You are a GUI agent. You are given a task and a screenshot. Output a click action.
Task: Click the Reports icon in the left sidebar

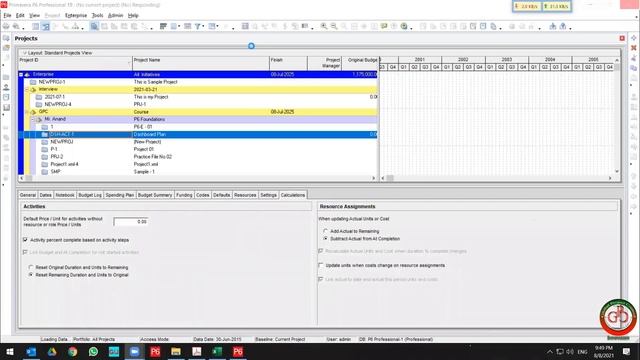tap(6, 98)
